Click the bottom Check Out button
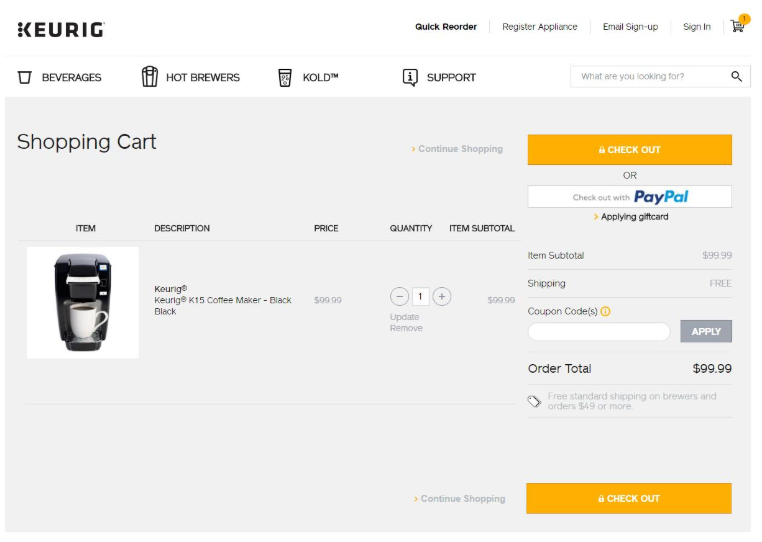 [628, 498]
